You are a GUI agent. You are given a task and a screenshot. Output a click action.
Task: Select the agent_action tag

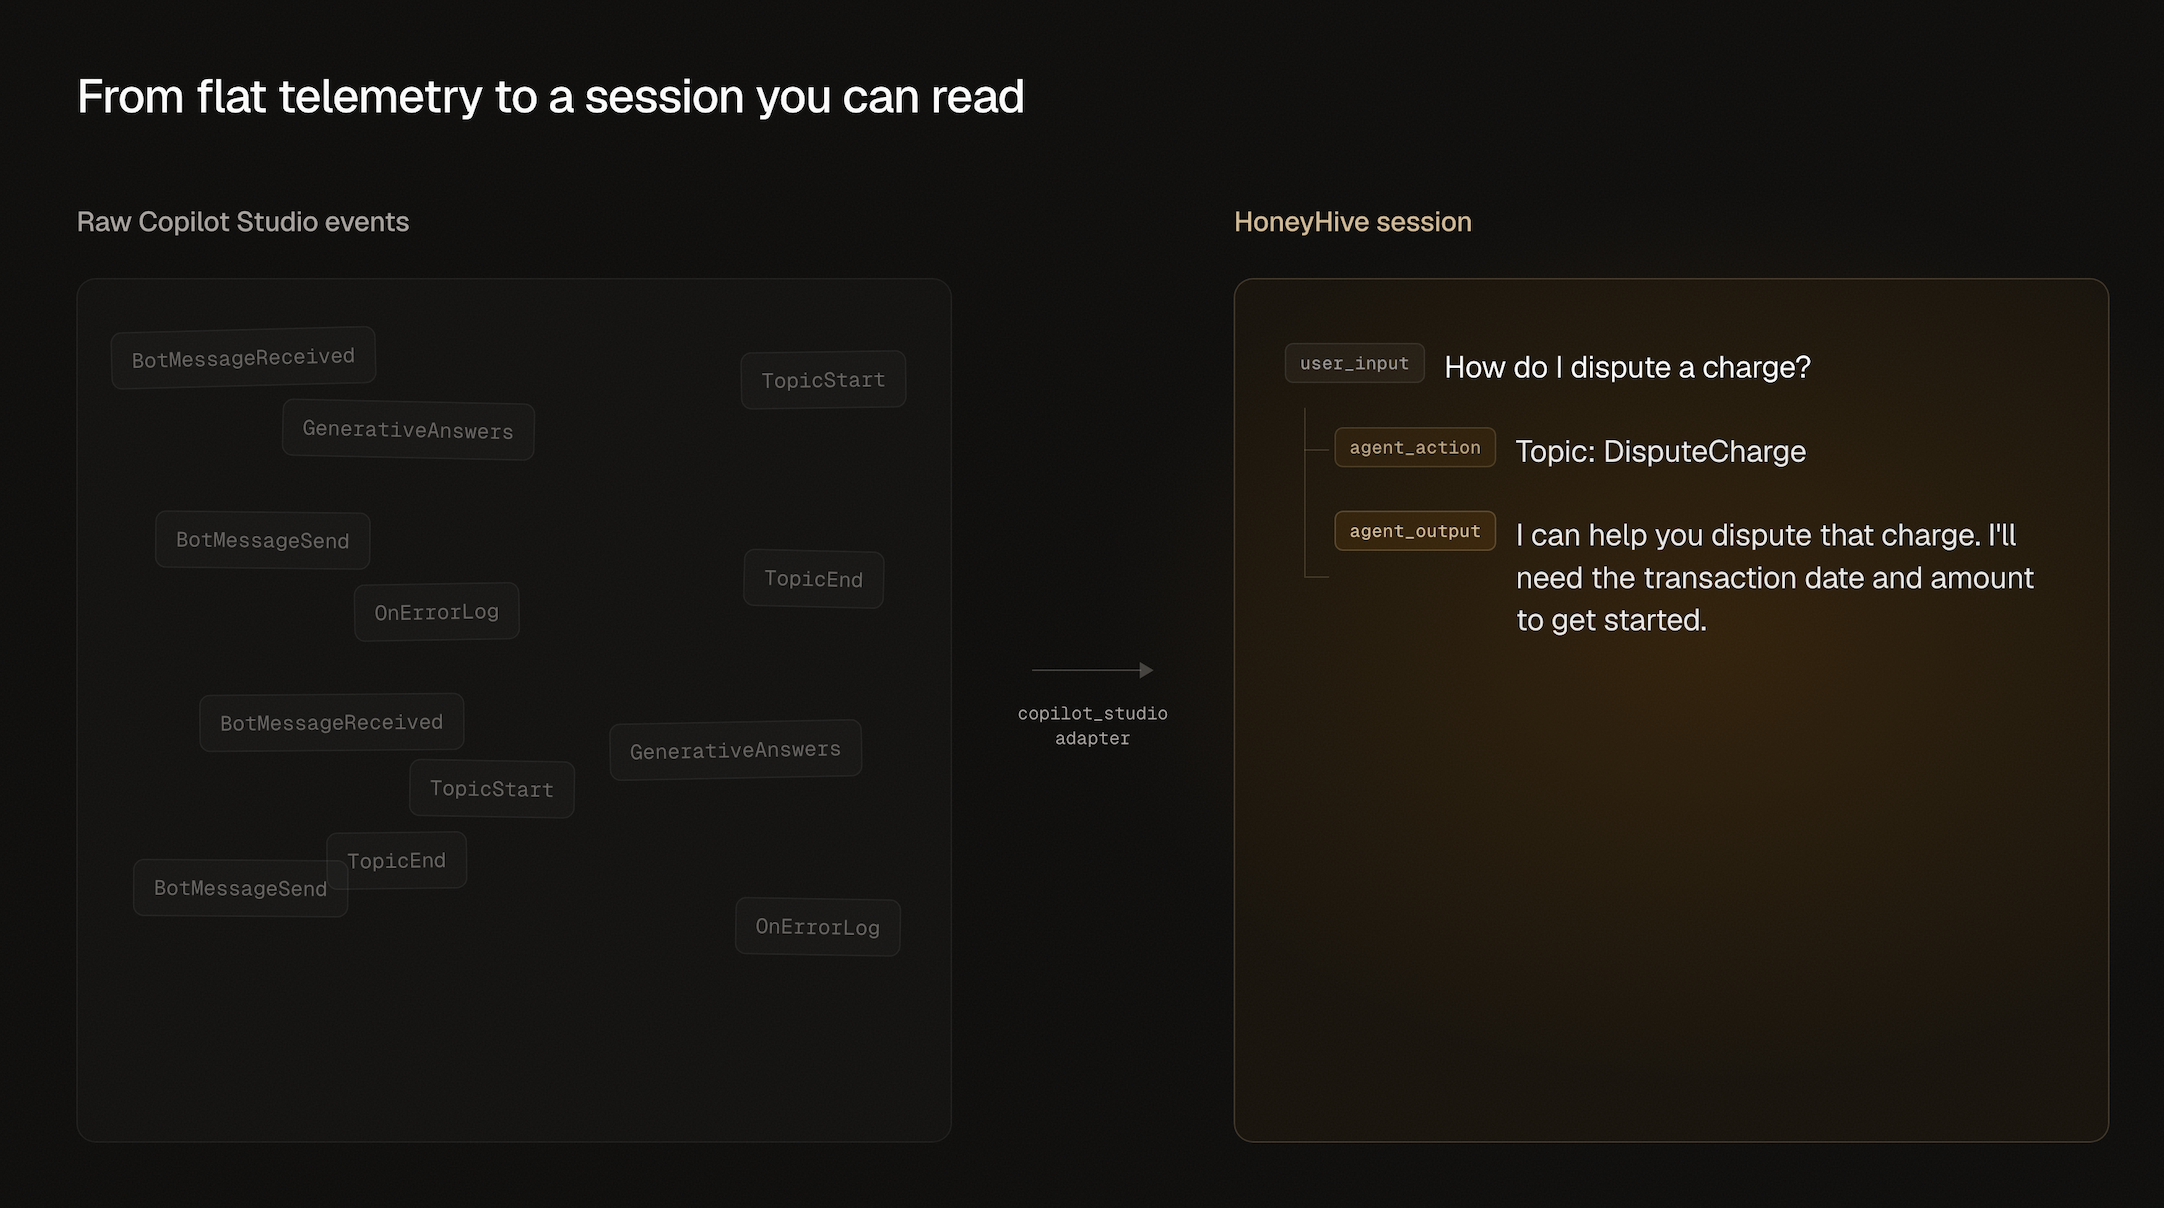pyautogui.click(x=1415, y=448)
